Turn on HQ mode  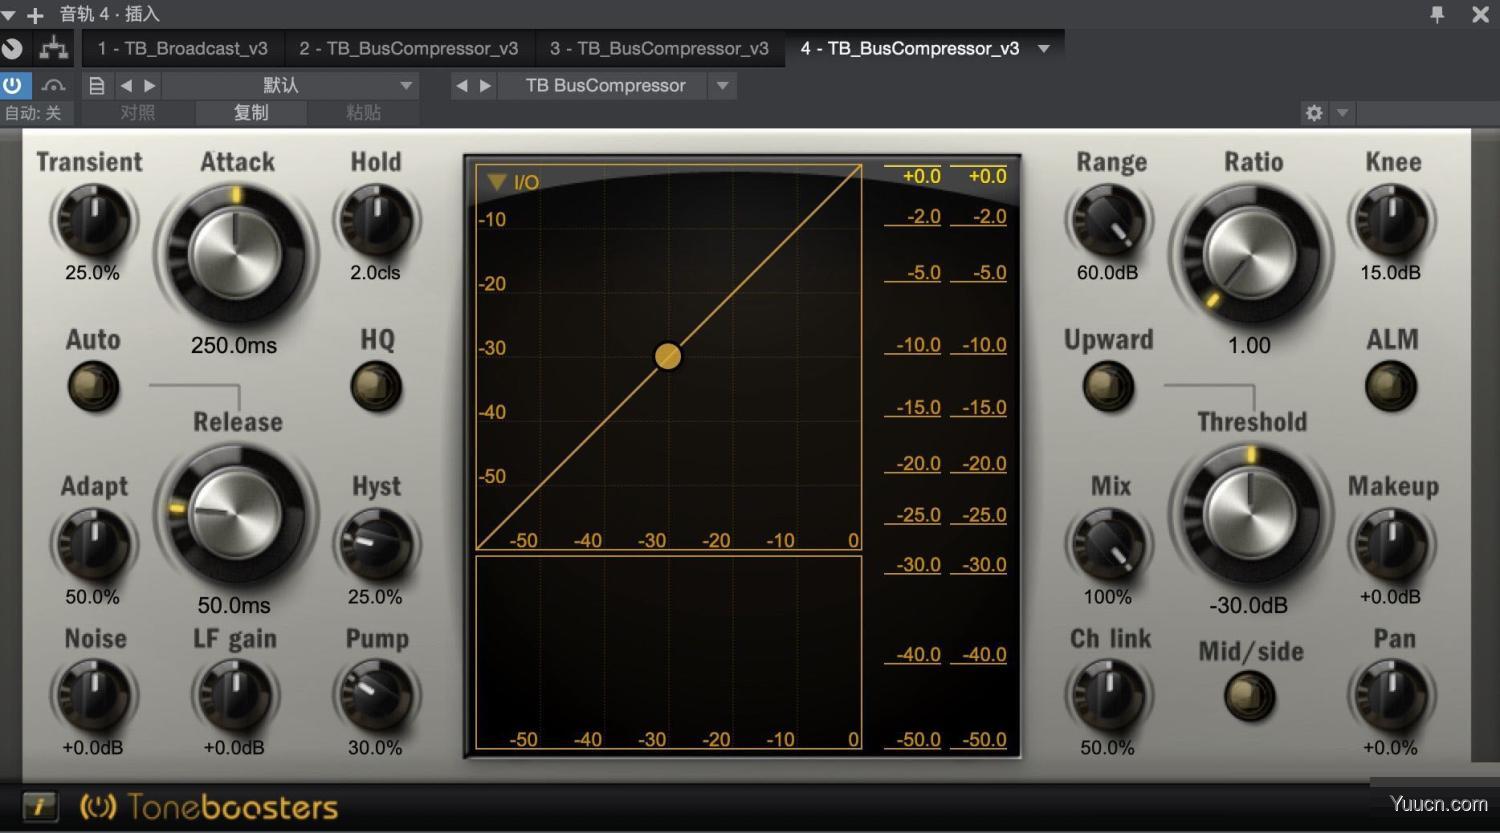(375, 387)
